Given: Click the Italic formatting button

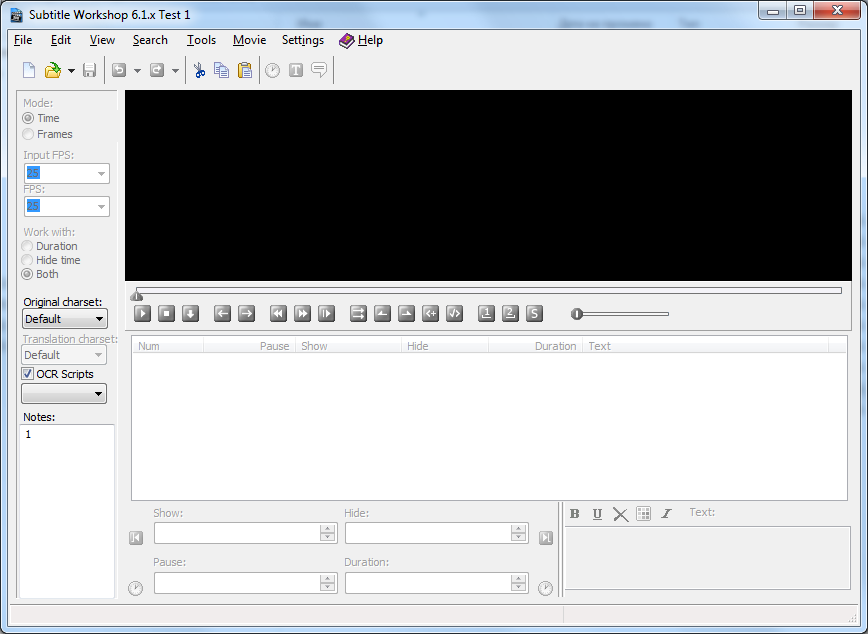Looking at the screenshot, I should click(666, 514).
